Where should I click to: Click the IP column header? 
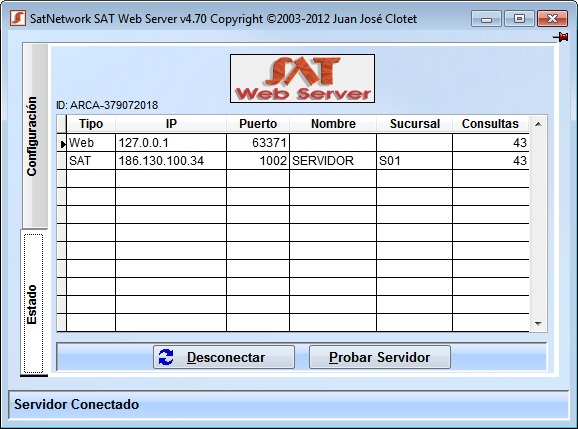pos(171,124)
